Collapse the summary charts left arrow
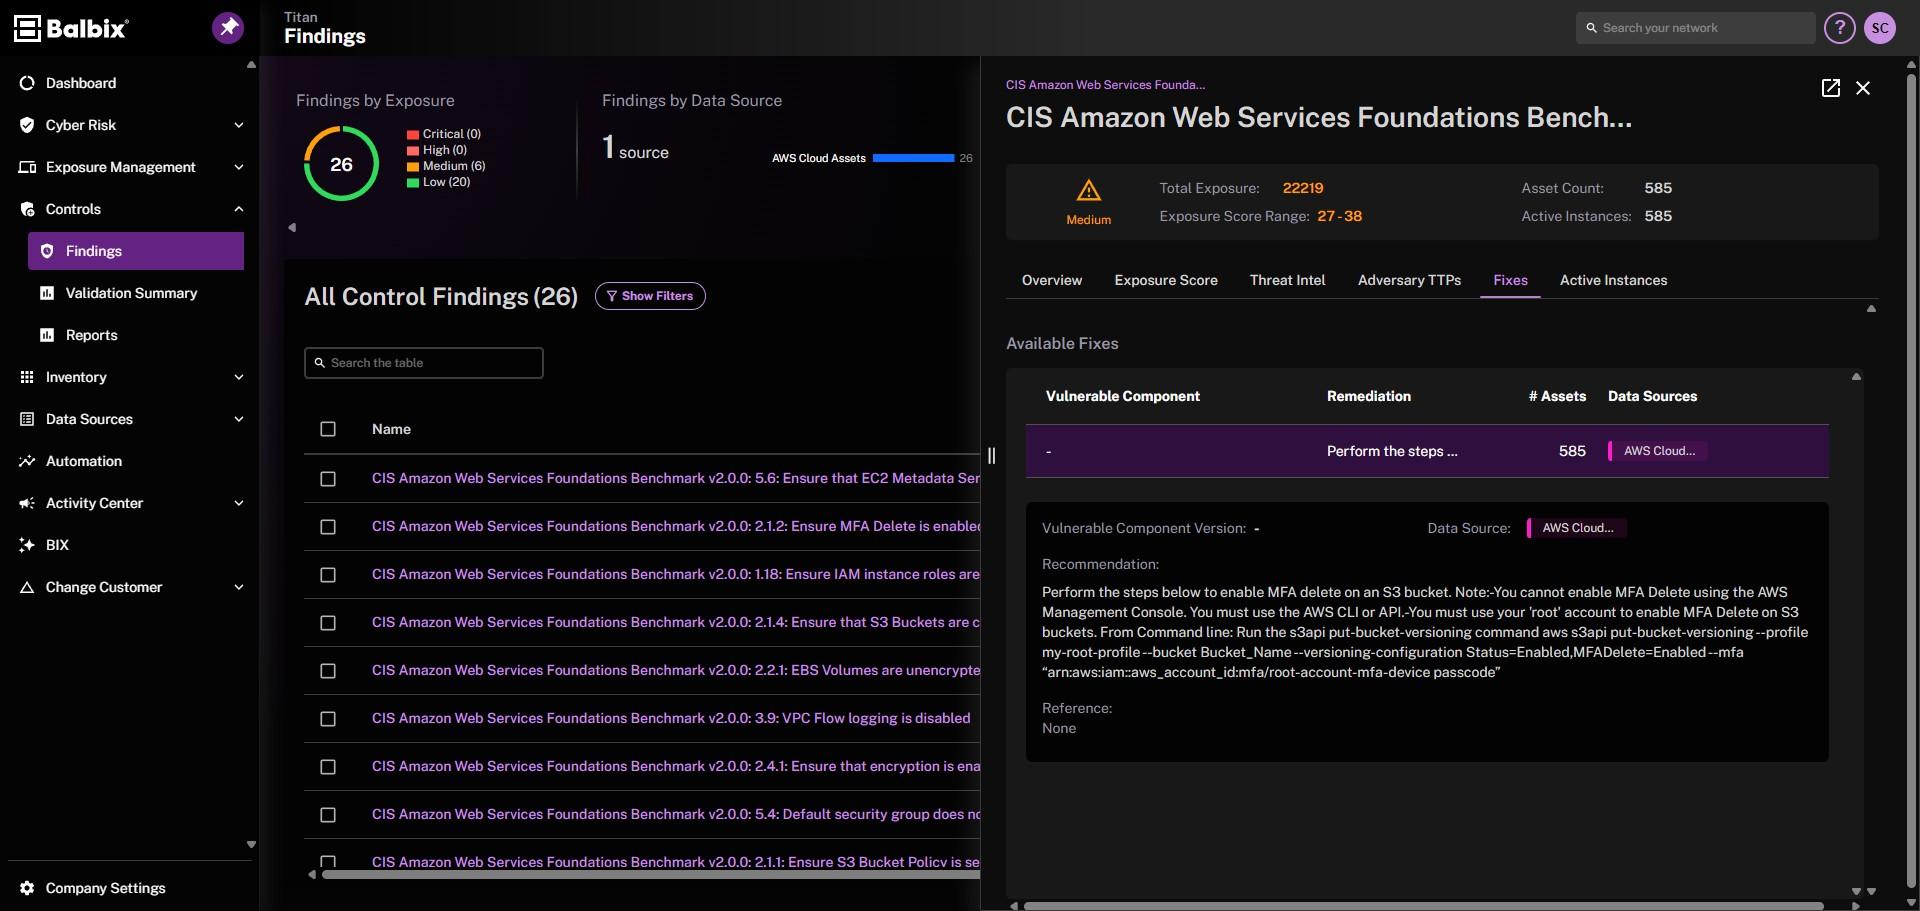This screenshot has width=1920, height=911. pyautogui.click(x=292, y=227)
